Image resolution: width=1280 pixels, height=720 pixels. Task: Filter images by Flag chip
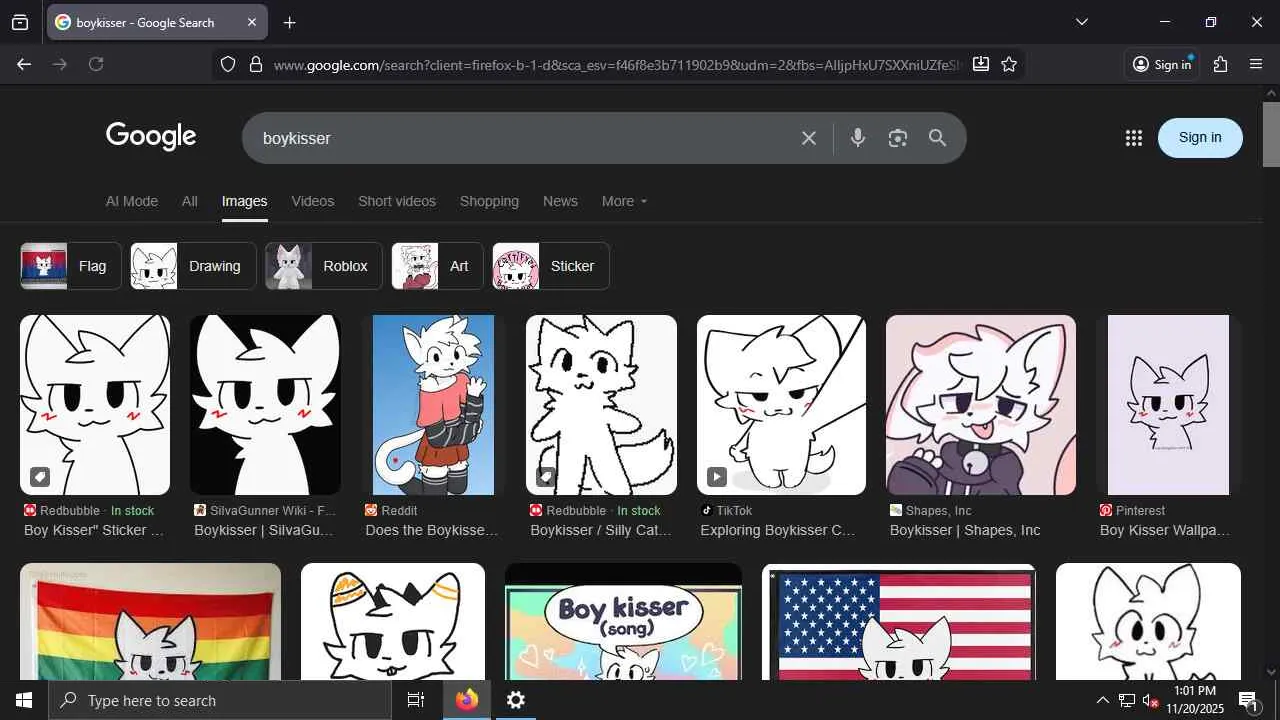[71, 266]
